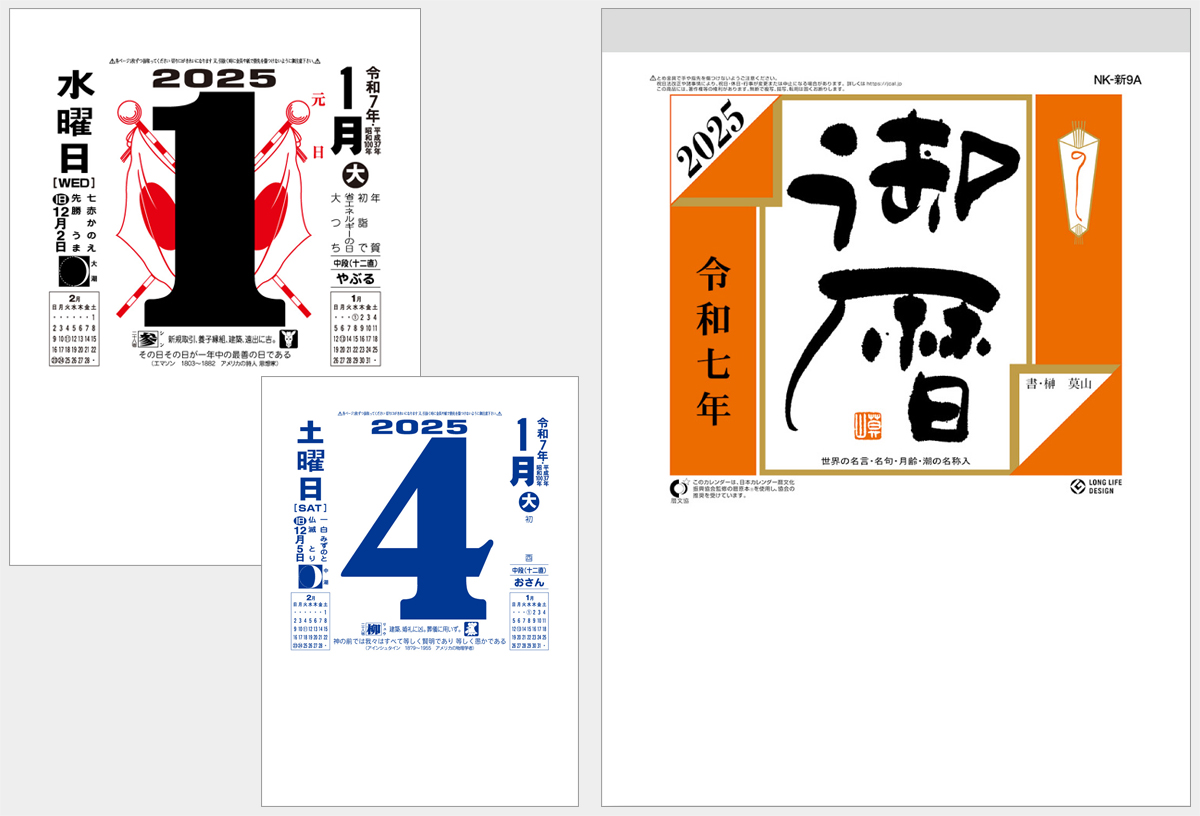The height and width of the screenshot is (816, 1200).
Task: Open January mini calendar on January 4 page
Action: pyautogui.click(x=531, y=623)
